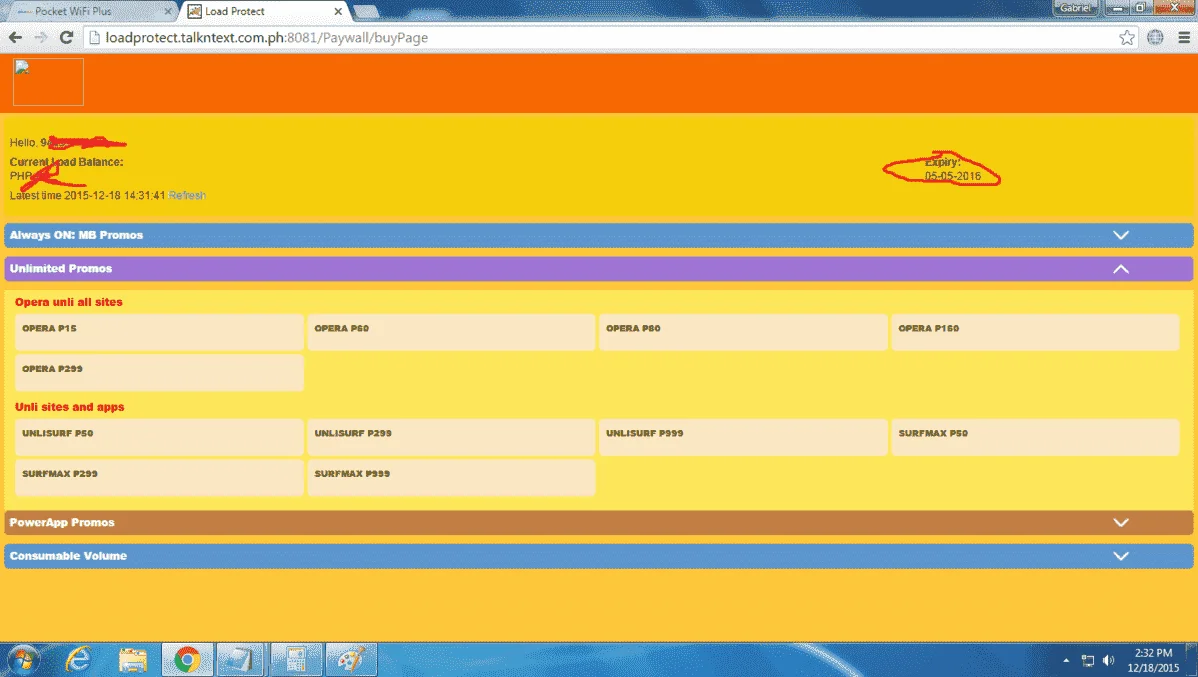
Task: Expand the PowerApp Promos section
Action: [x=599, y=522]
